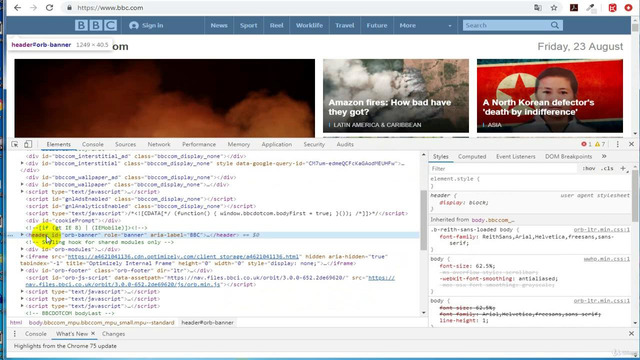
Task: Click the Worklife nav link
Action: (309, 25)
